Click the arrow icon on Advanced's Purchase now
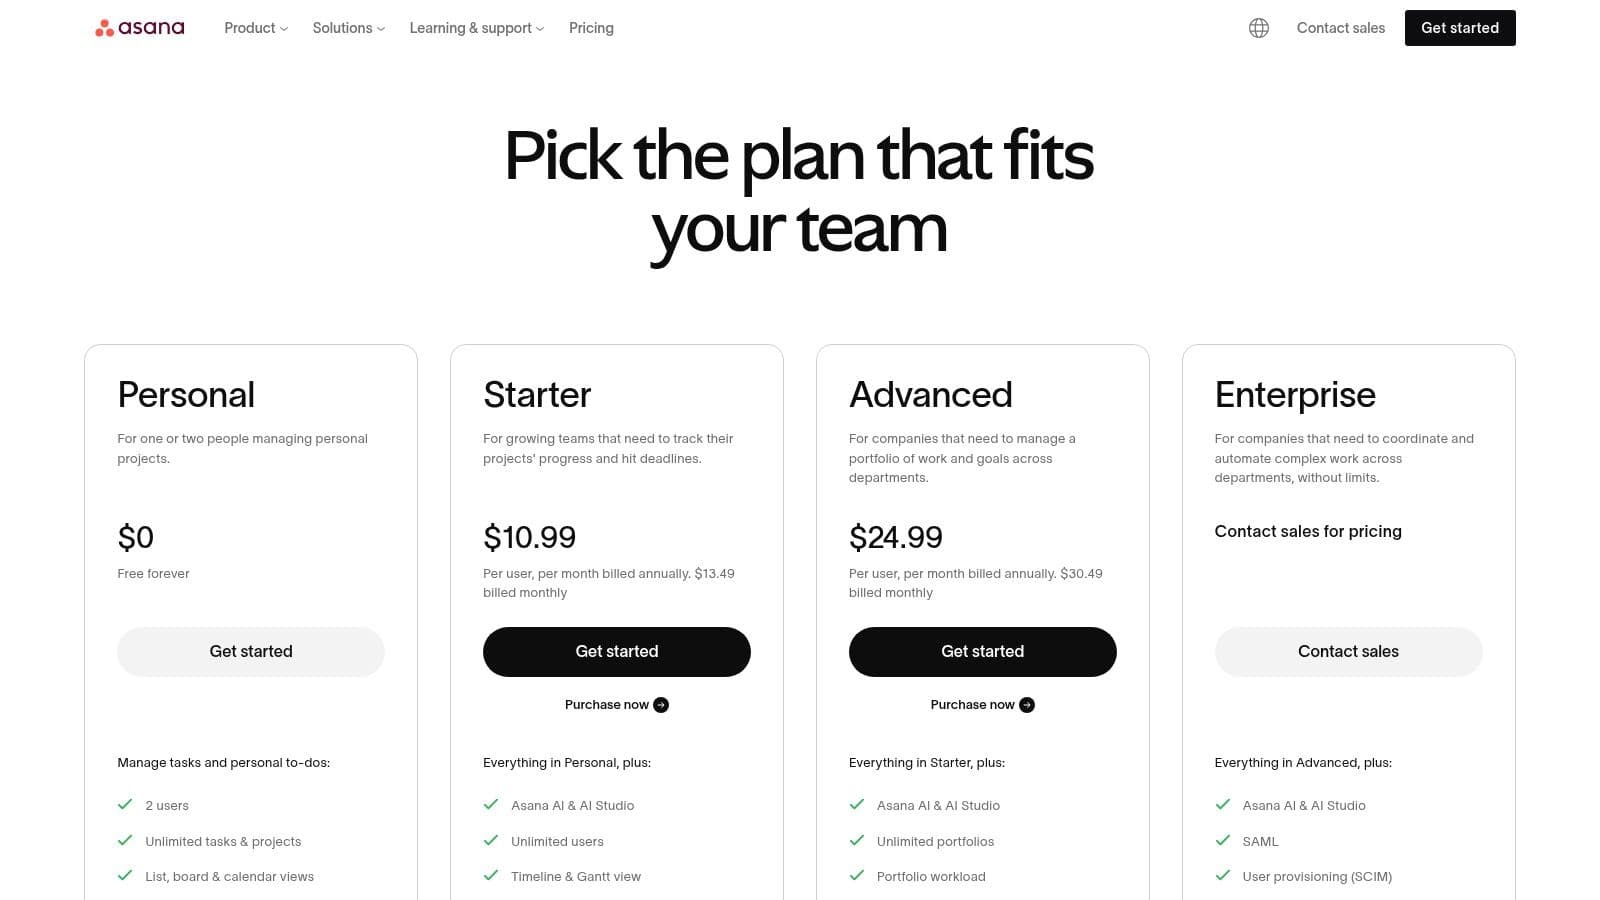1600x900 pixels. [x=1027, y=704]
